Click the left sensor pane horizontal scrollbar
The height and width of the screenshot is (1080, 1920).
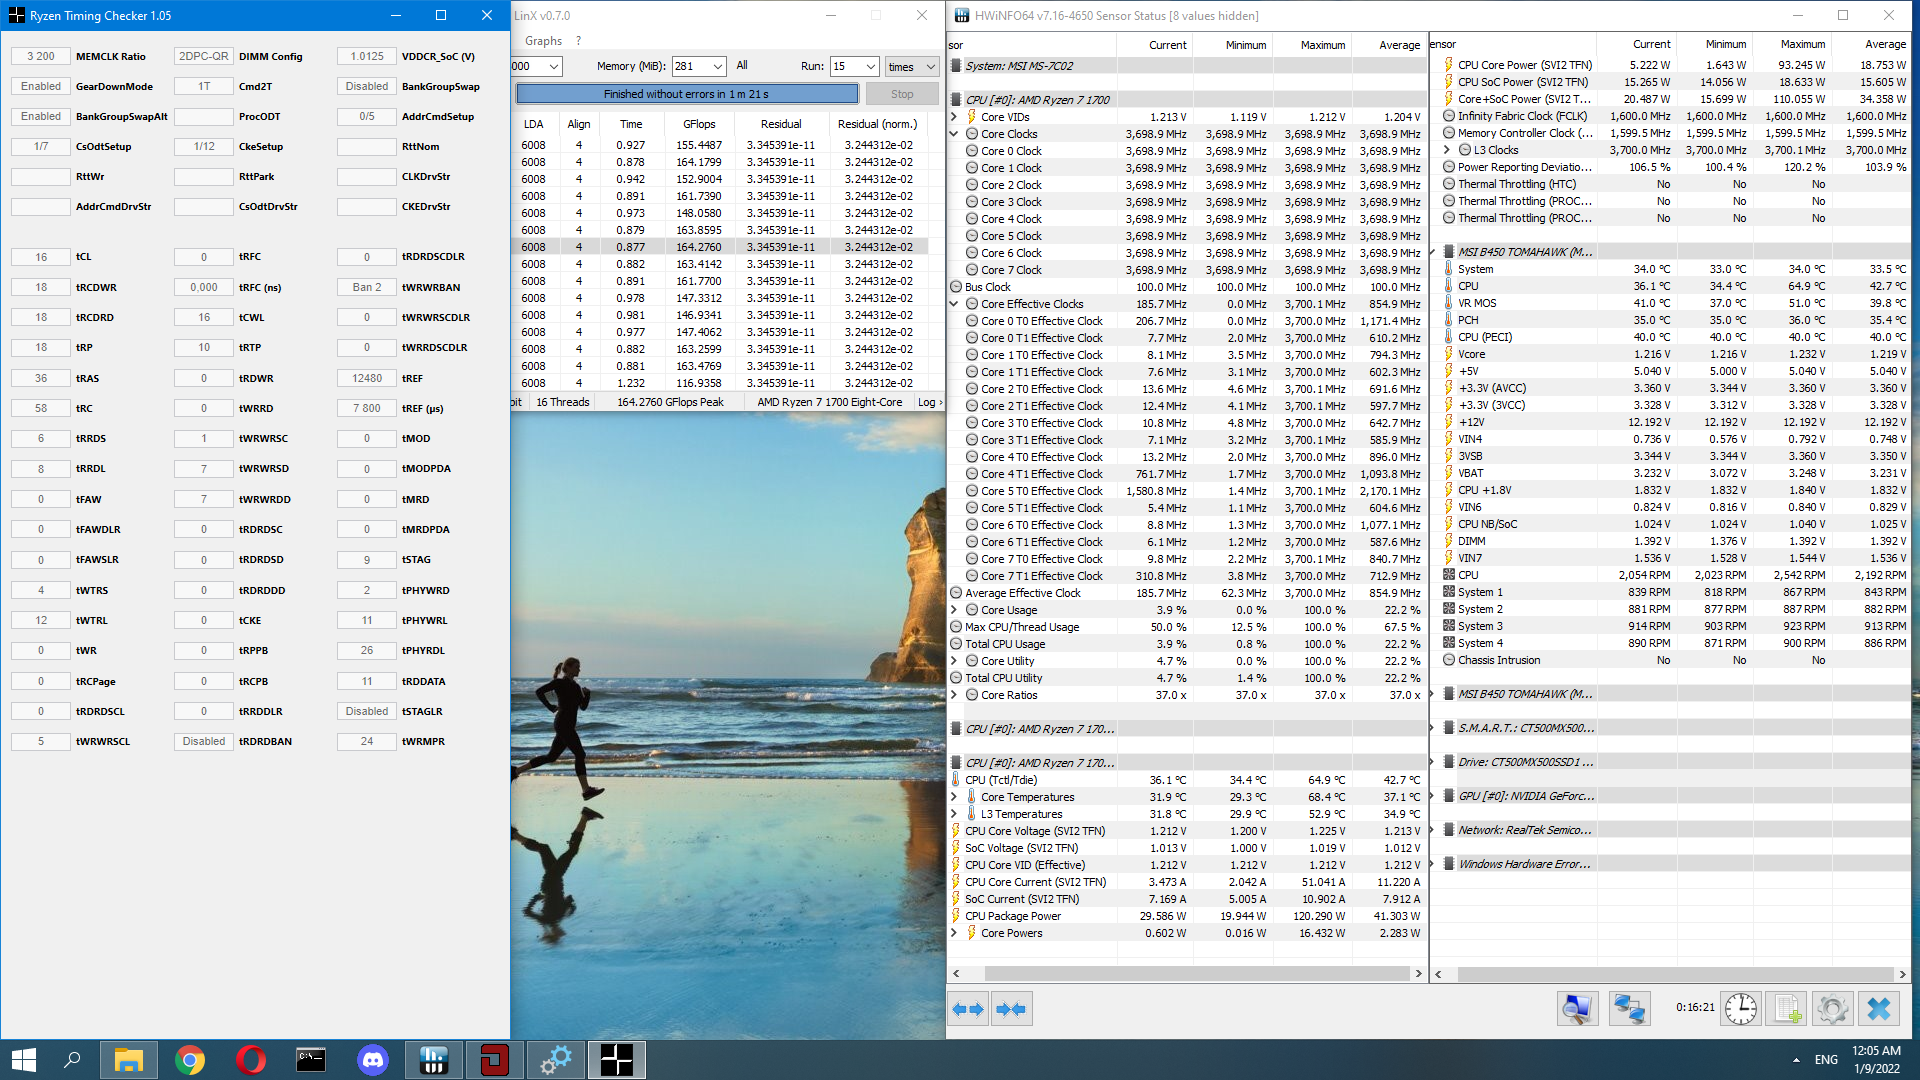click(x=1195, y=973)
